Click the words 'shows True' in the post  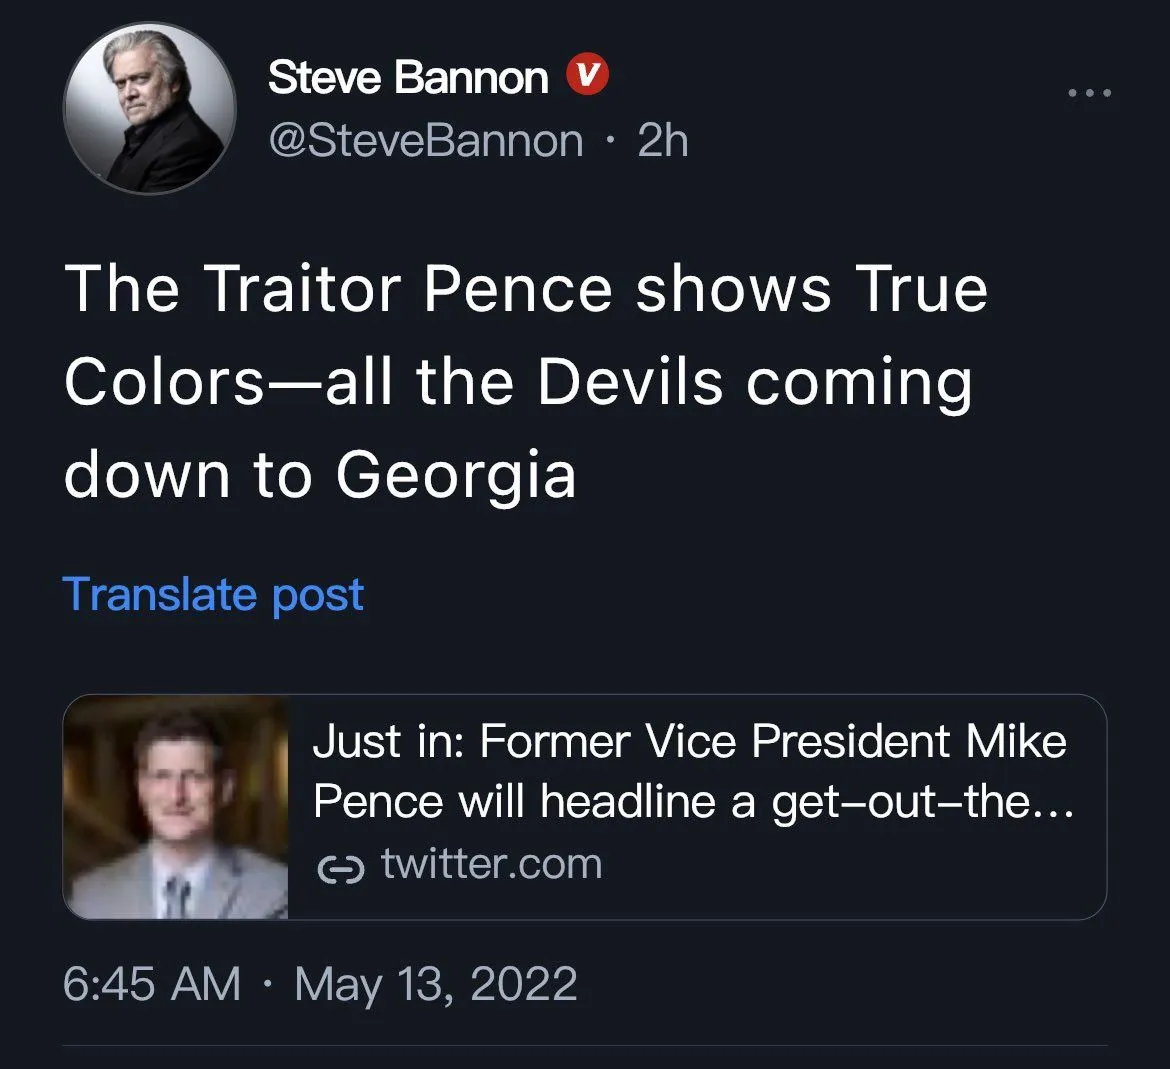812,290
